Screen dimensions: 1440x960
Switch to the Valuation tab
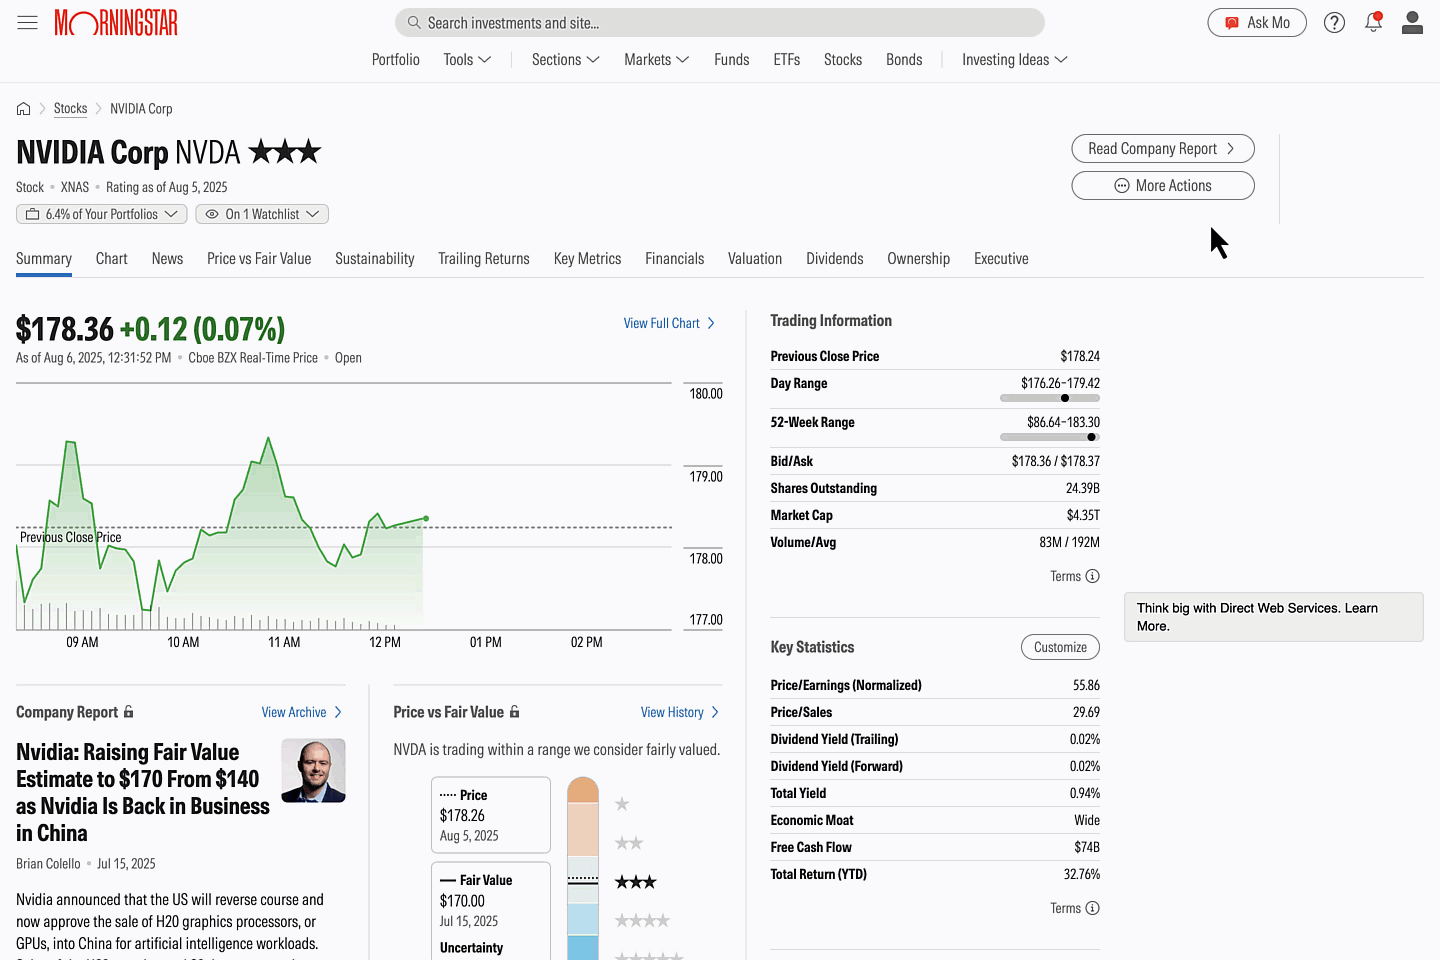(x=755, y=258)
